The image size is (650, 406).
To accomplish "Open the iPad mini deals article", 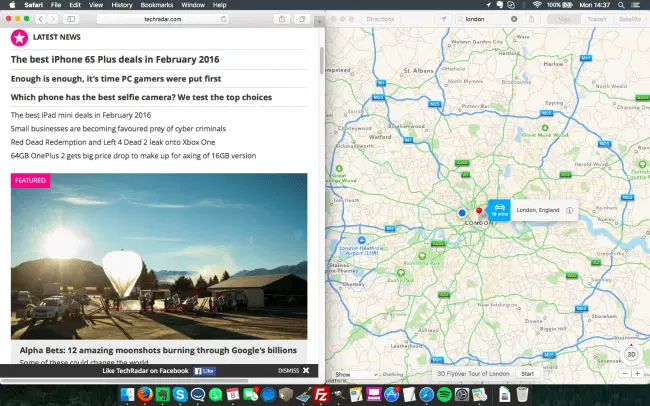I will point(81,115).
